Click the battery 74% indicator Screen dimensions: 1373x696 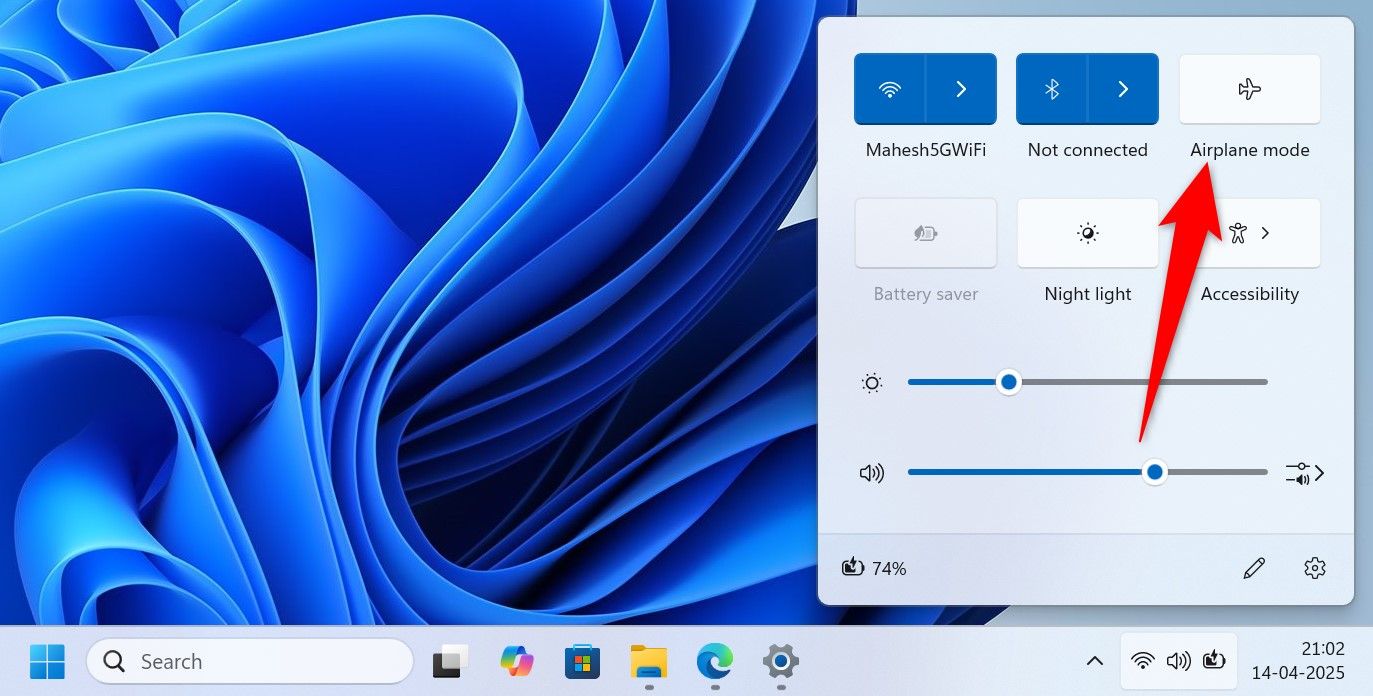875,568
